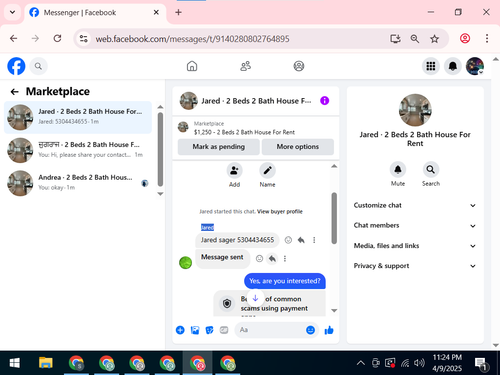Expand Privacy & support section
Screen dimensions: 500x375
pos(415,266)
